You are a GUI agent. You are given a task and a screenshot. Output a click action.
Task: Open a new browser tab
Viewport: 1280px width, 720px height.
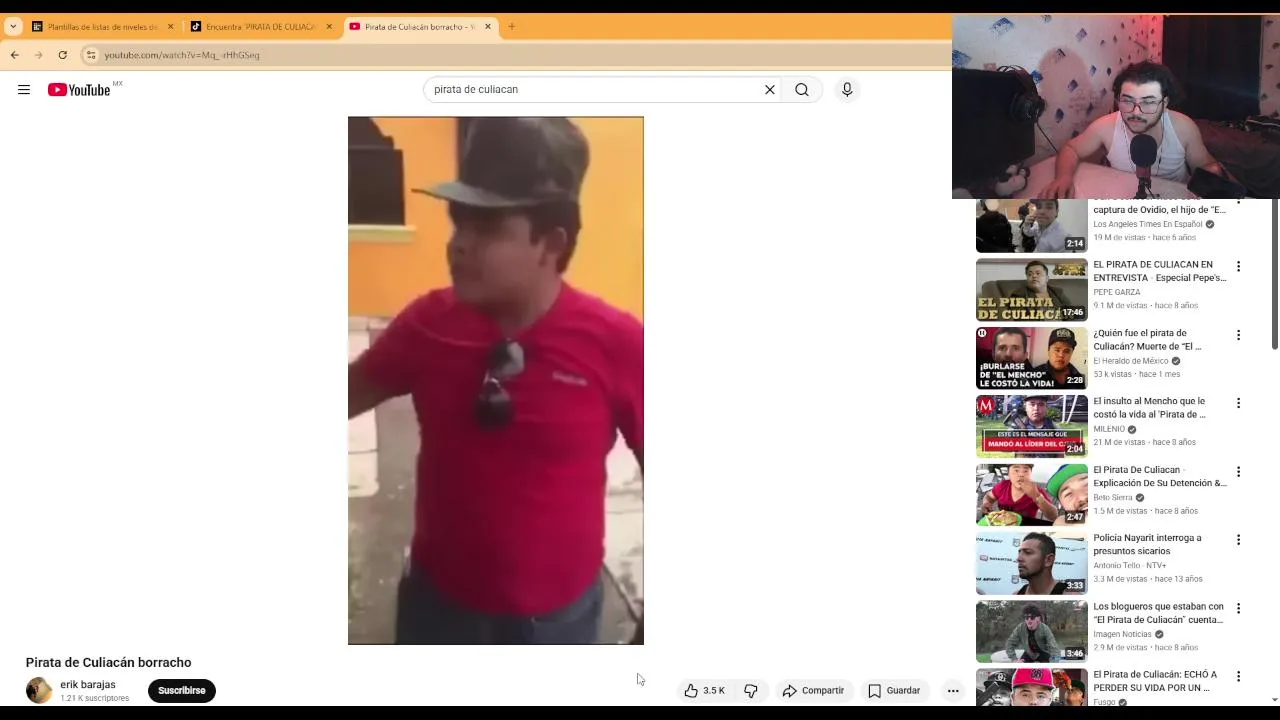[x=512, y=27]
